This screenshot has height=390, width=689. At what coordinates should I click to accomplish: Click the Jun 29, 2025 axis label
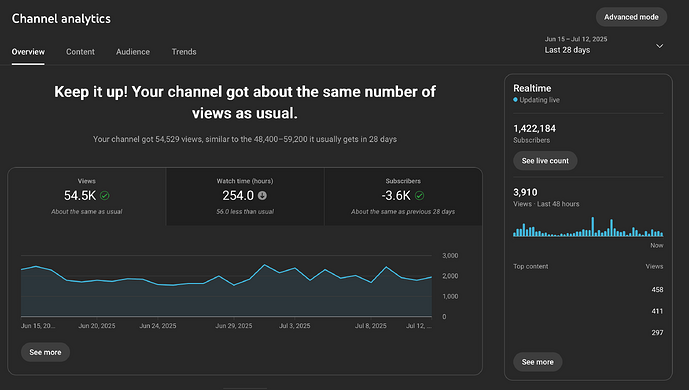[x=234, y=326]
